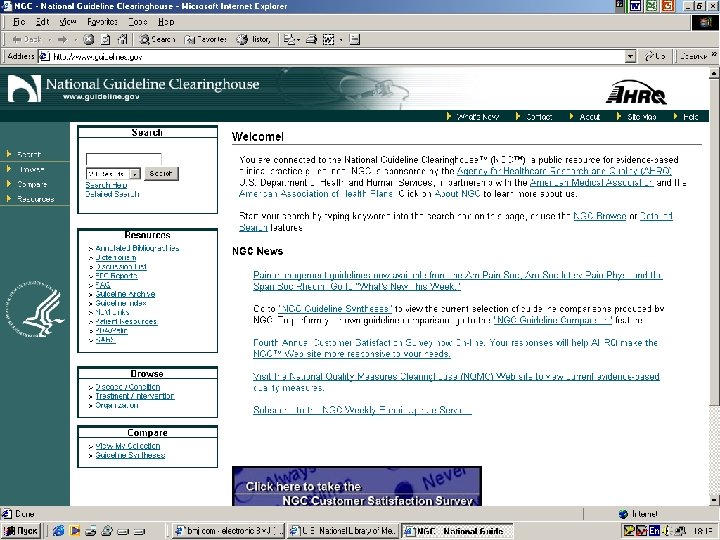Open the Edit menu

coord(42,22)
